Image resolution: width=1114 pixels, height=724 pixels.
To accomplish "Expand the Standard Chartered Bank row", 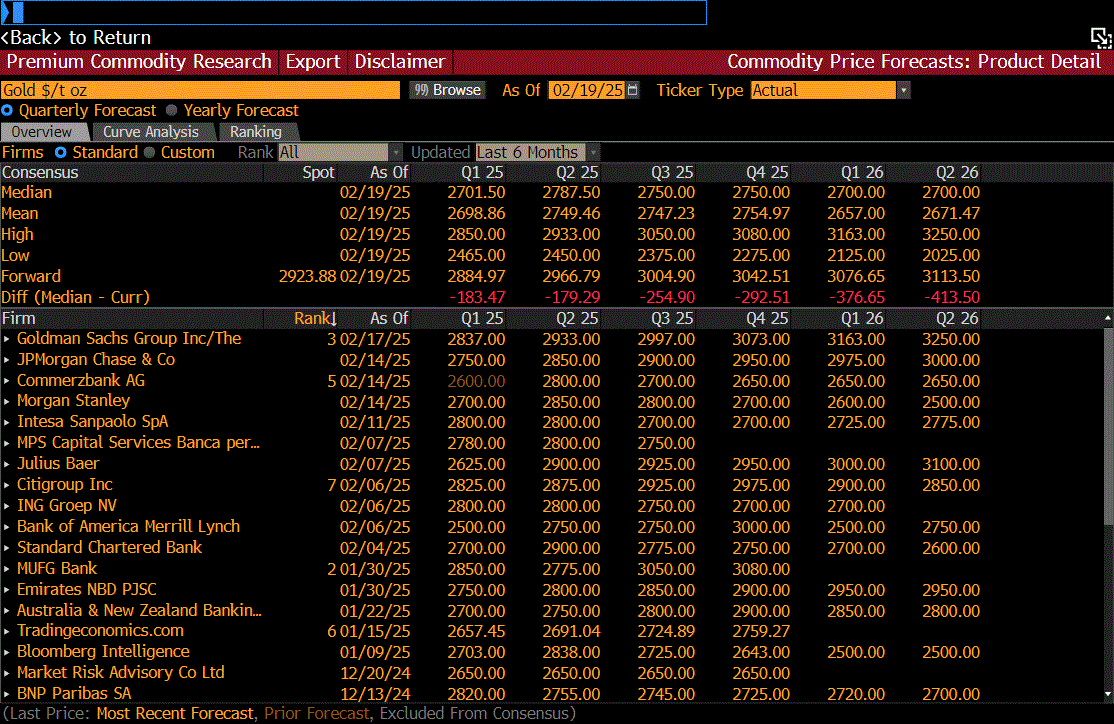I will pyautogui.click(x=6, y=548).
